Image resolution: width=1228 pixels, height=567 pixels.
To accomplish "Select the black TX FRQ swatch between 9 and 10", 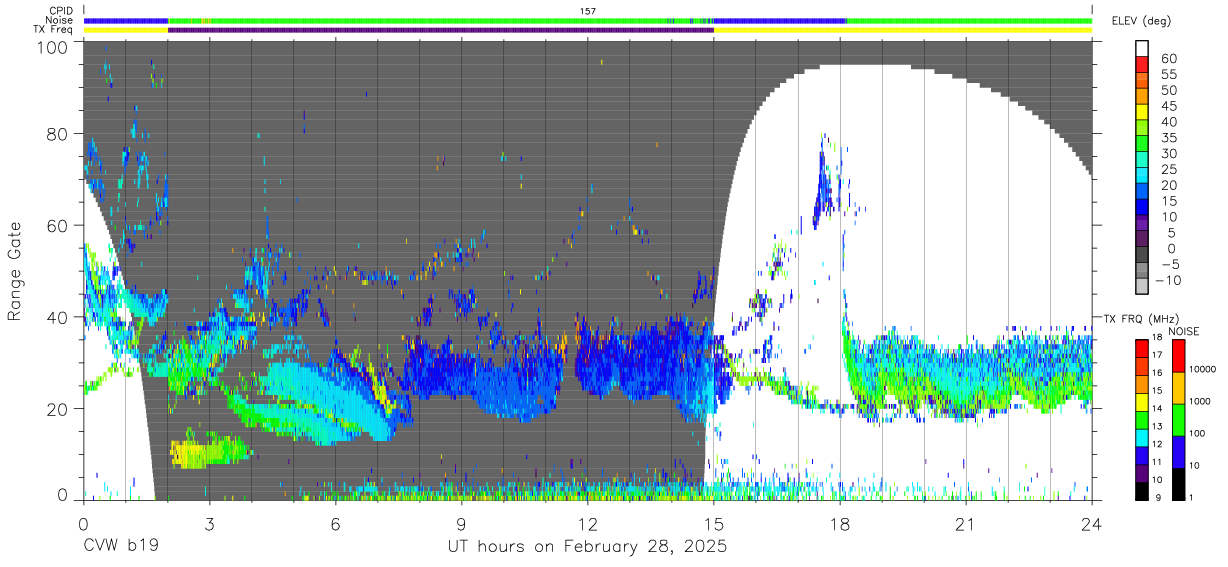I will point(1142,489).
